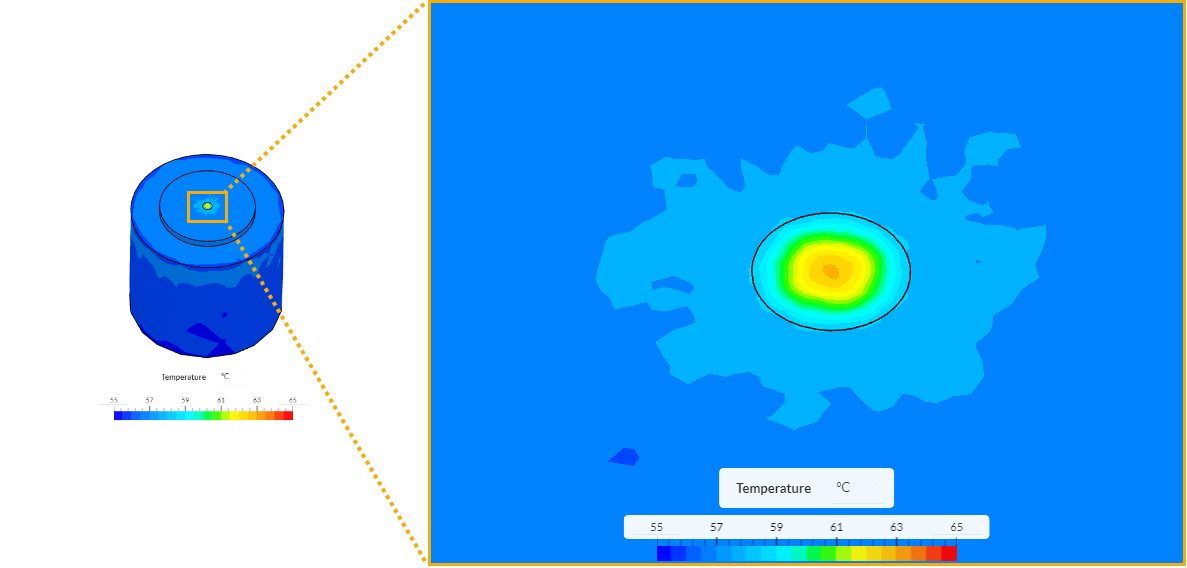Click the orange hot spot center in zoomed view
Screen dimensions: 1187x568
pos(831,270)
